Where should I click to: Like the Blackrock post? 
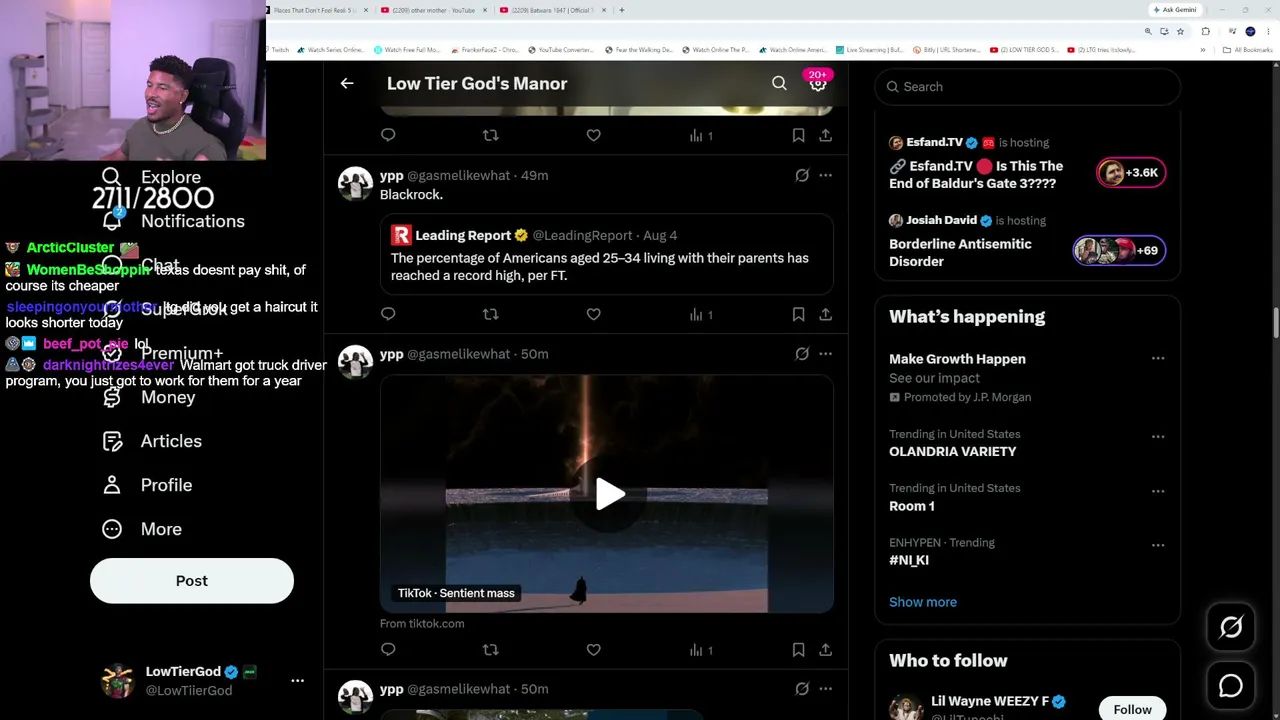pyautogui.click(x=593, y=314)
